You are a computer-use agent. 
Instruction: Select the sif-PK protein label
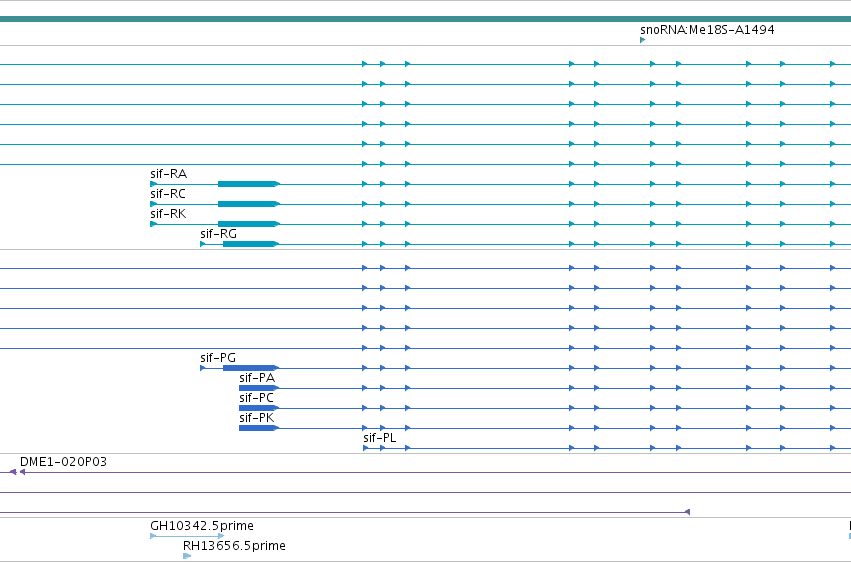tap(257, 418)
